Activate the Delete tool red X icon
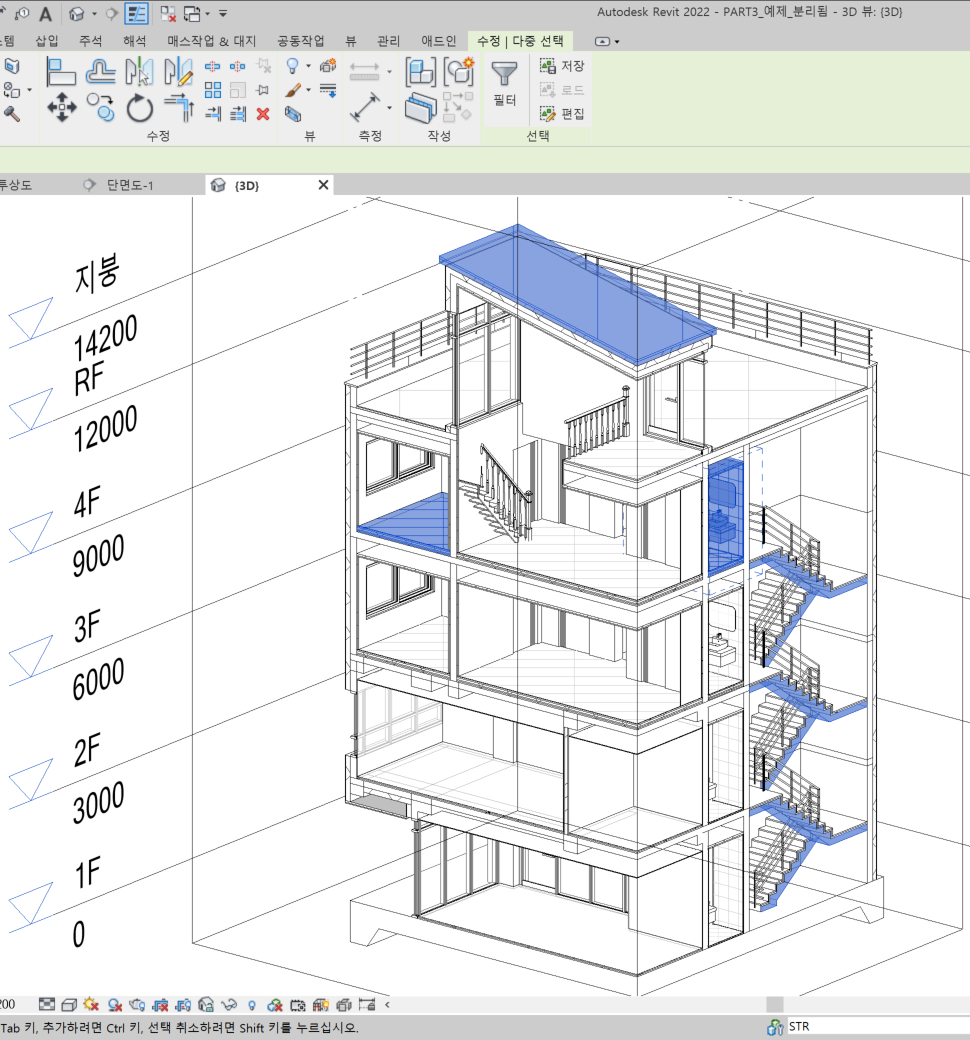970x1040 pixels. point(262,114)
